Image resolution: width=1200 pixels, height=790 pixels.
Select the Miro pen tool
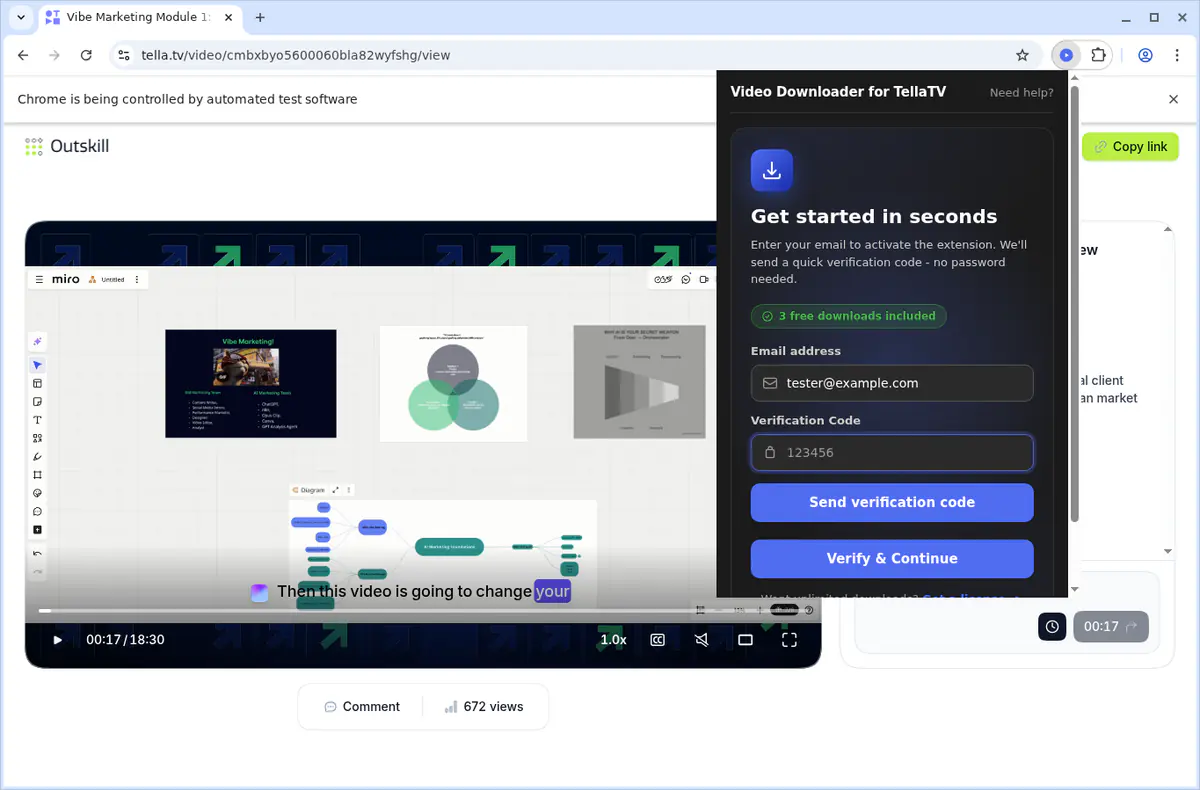click(38, 456)
